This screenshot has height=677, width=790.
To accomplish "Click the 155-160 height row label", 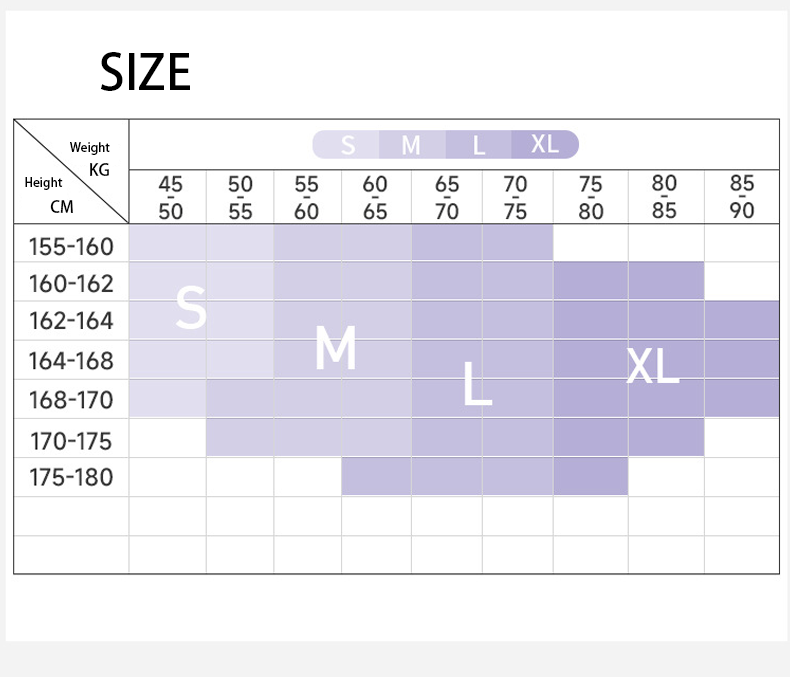I will [x=71, y=247].
